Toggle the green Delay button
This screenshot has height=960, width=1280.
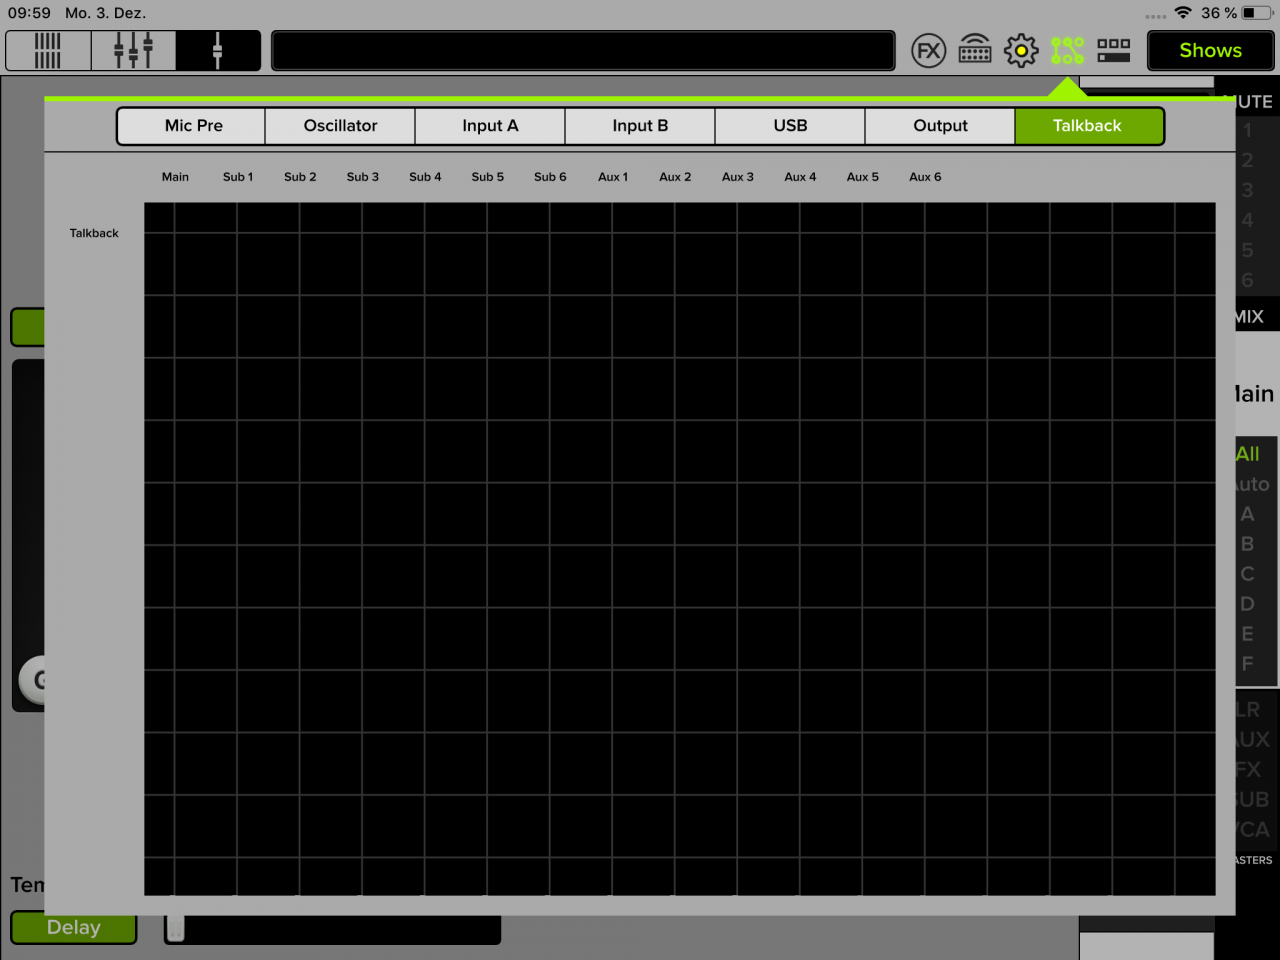(73, 927)
